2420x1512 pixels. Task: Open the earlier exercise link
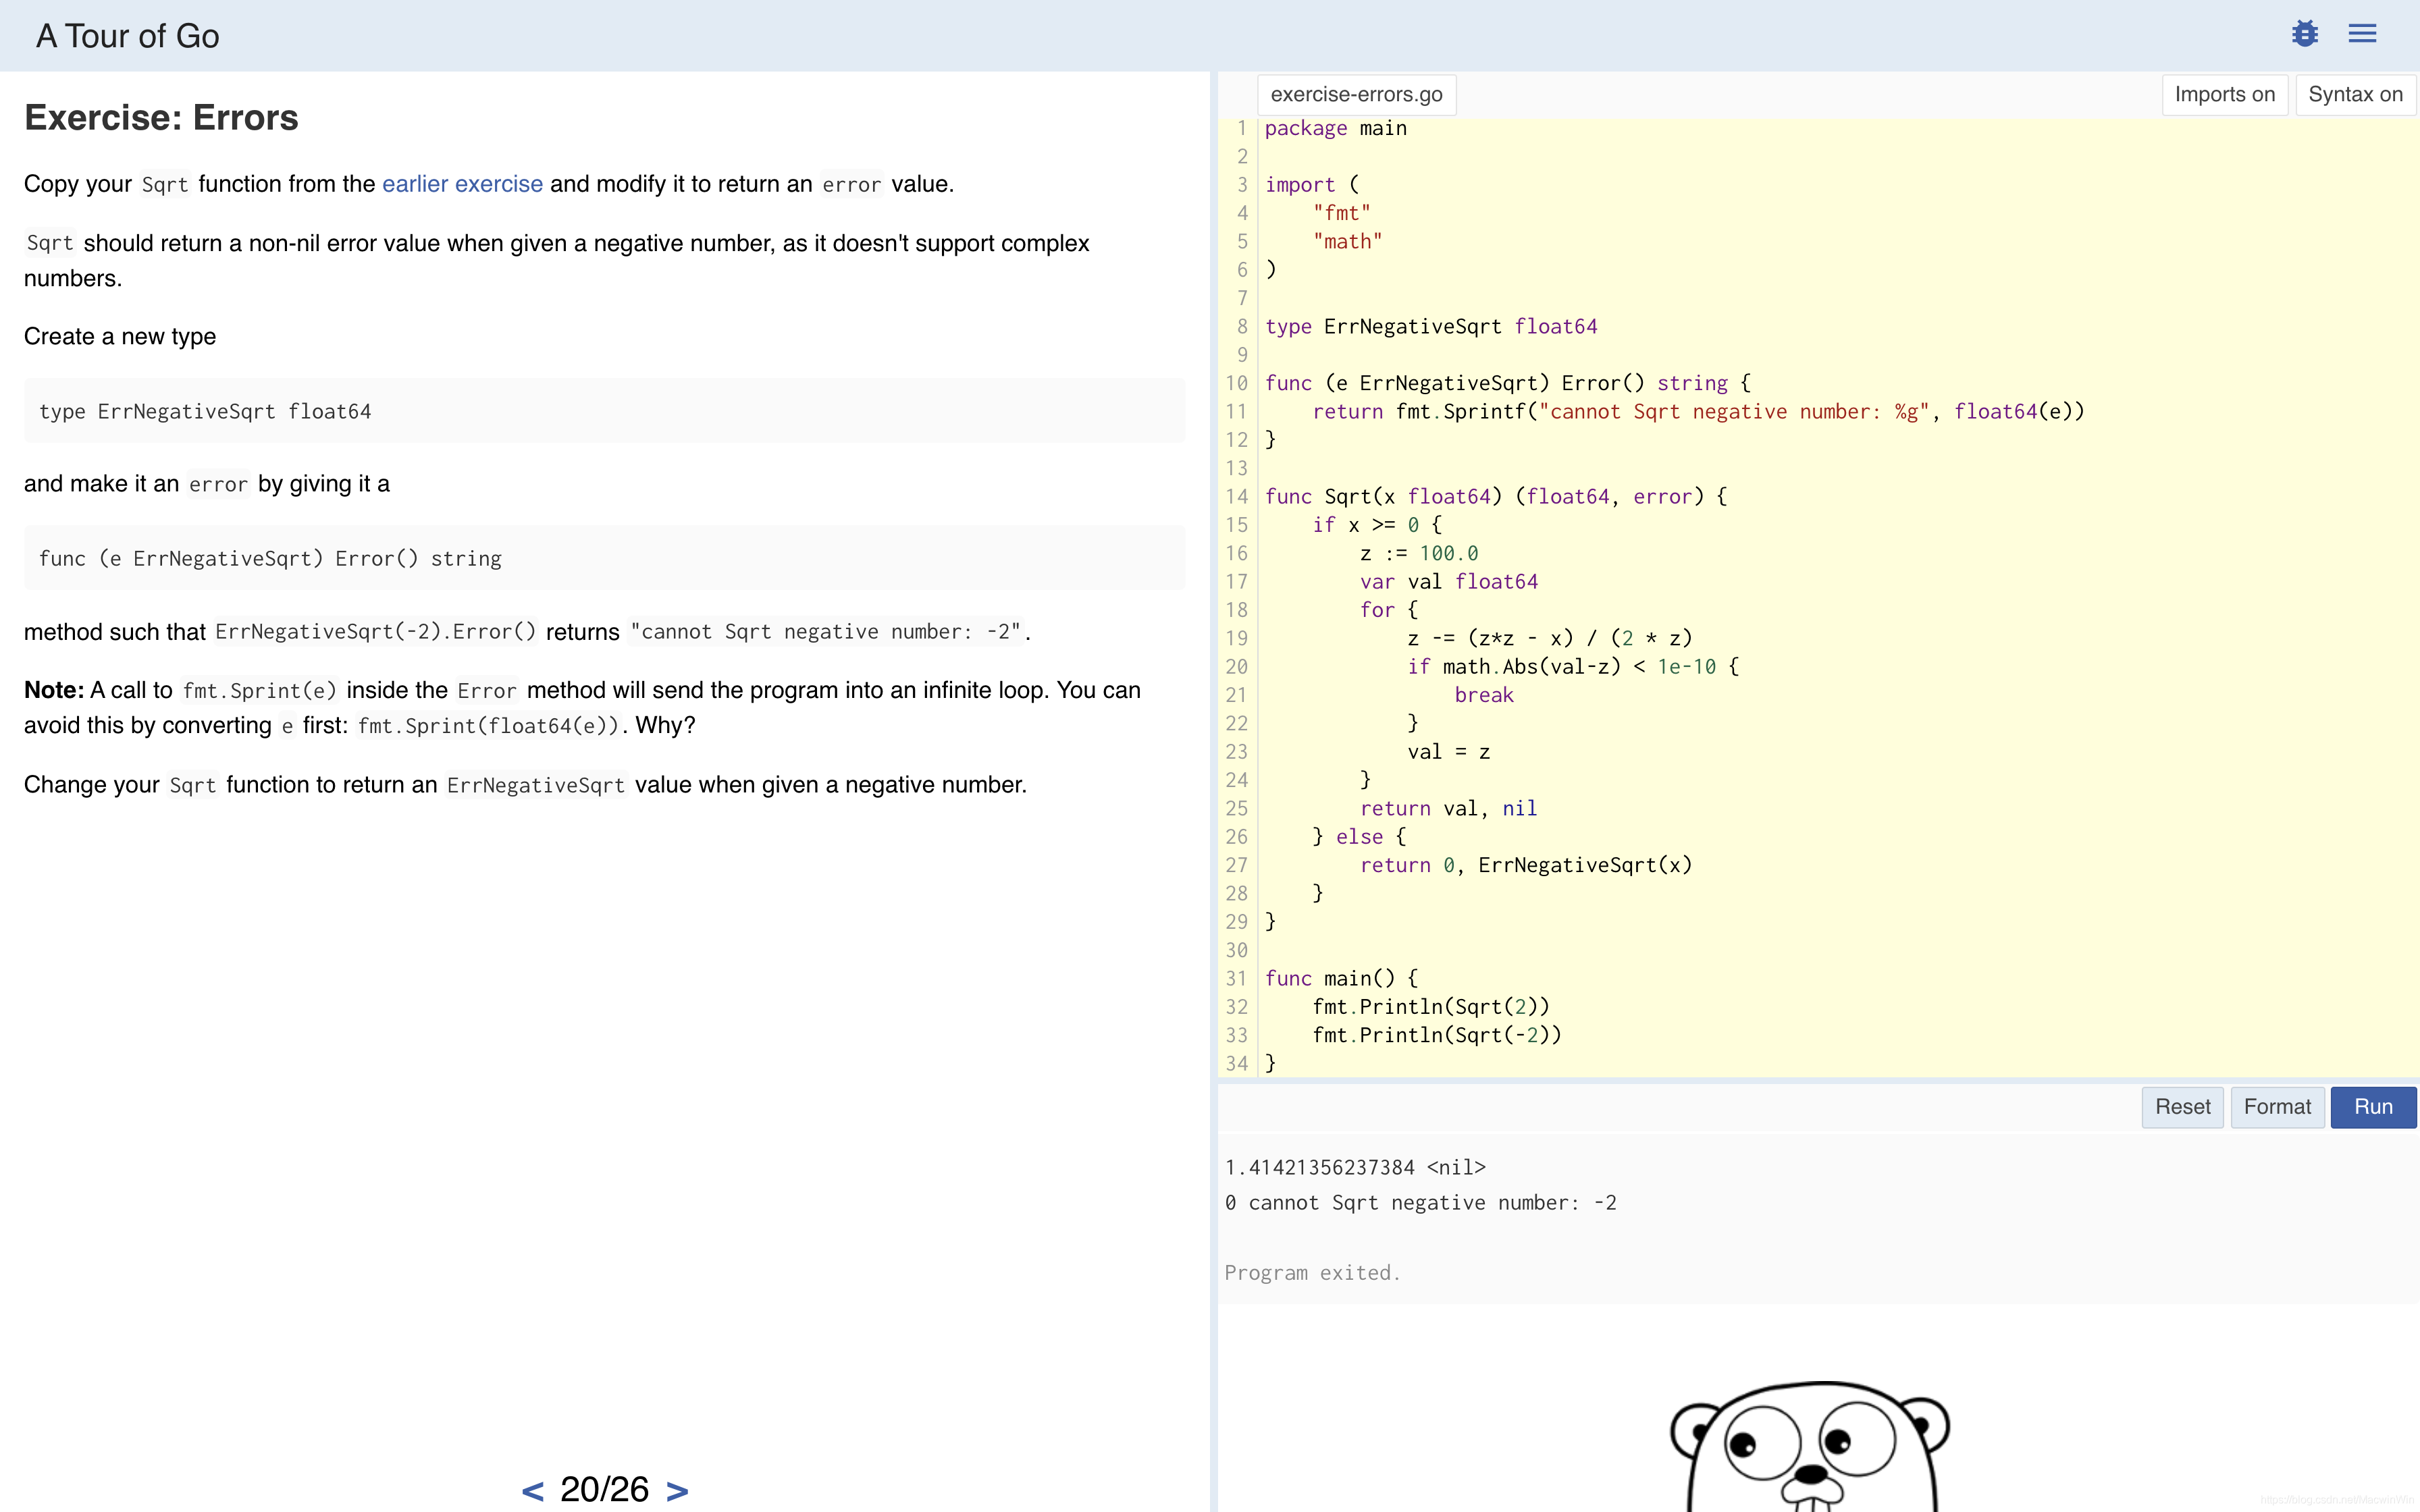point(462,184)
